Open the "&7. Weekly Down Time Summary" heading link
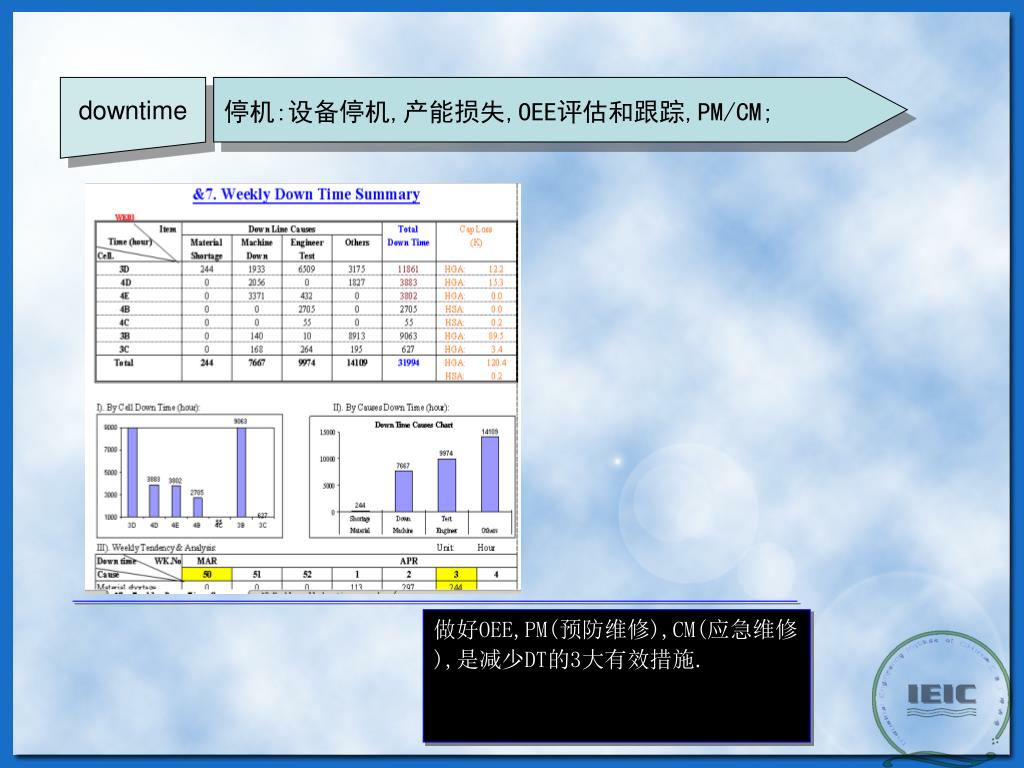The image size is (1024, 768). pos(306,195)
